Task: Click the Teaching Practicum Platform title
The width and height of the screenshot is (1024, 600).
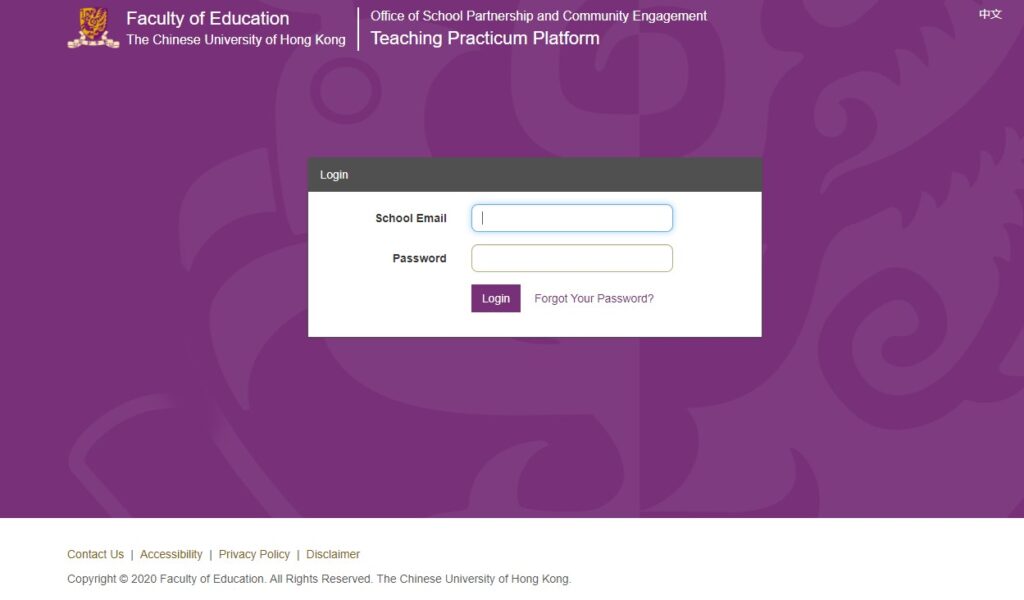Action: [485, 39]
